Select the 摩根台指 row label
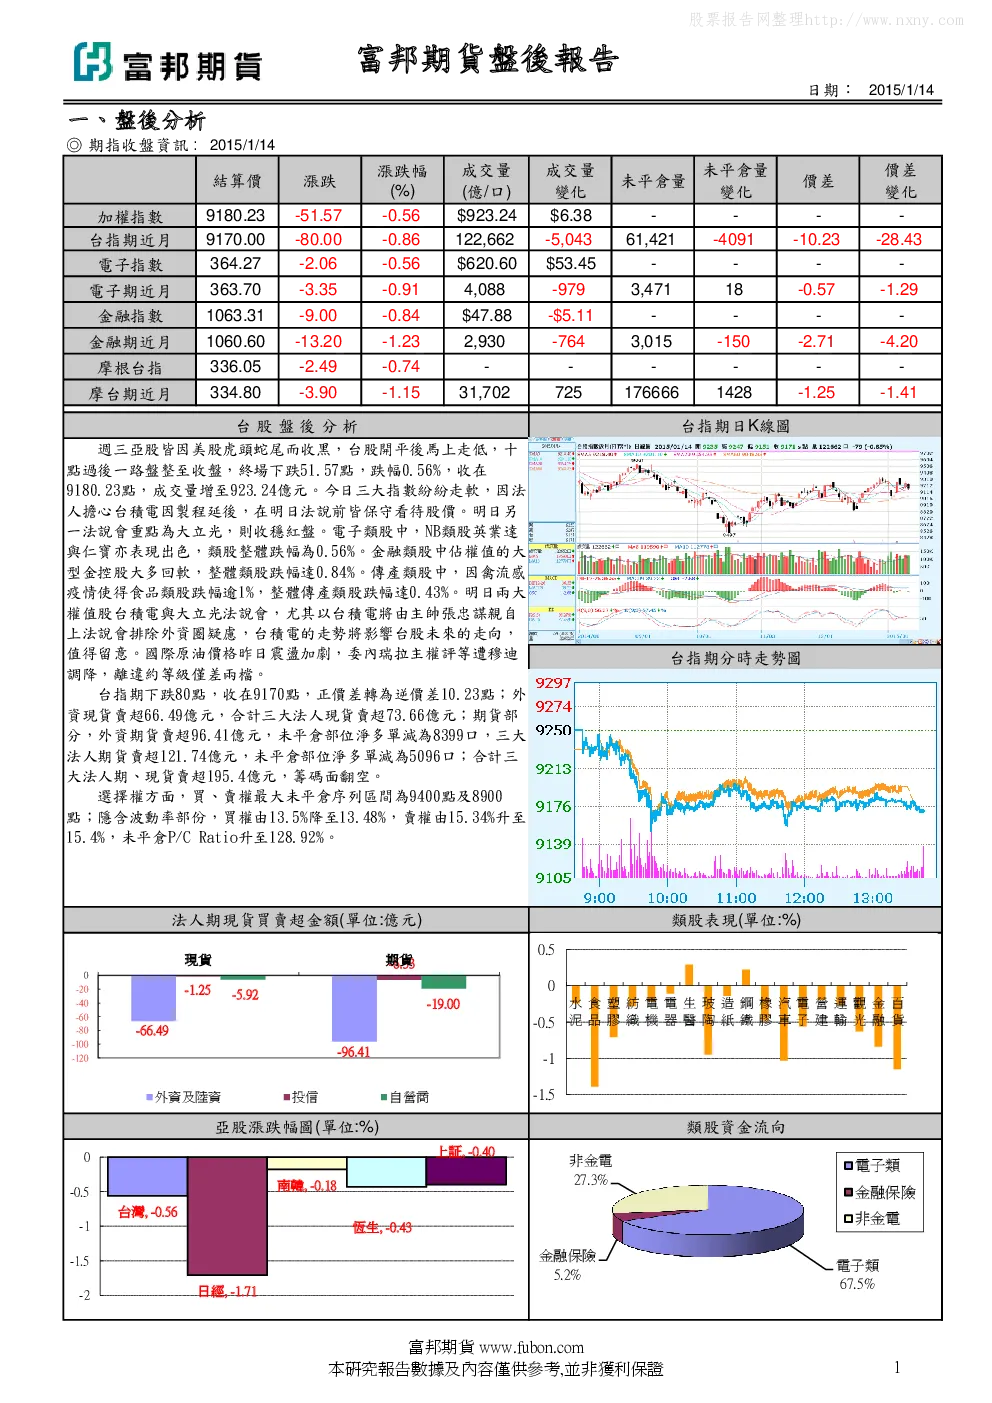This screenshot has height=1403, width=992. click(130, 368)
